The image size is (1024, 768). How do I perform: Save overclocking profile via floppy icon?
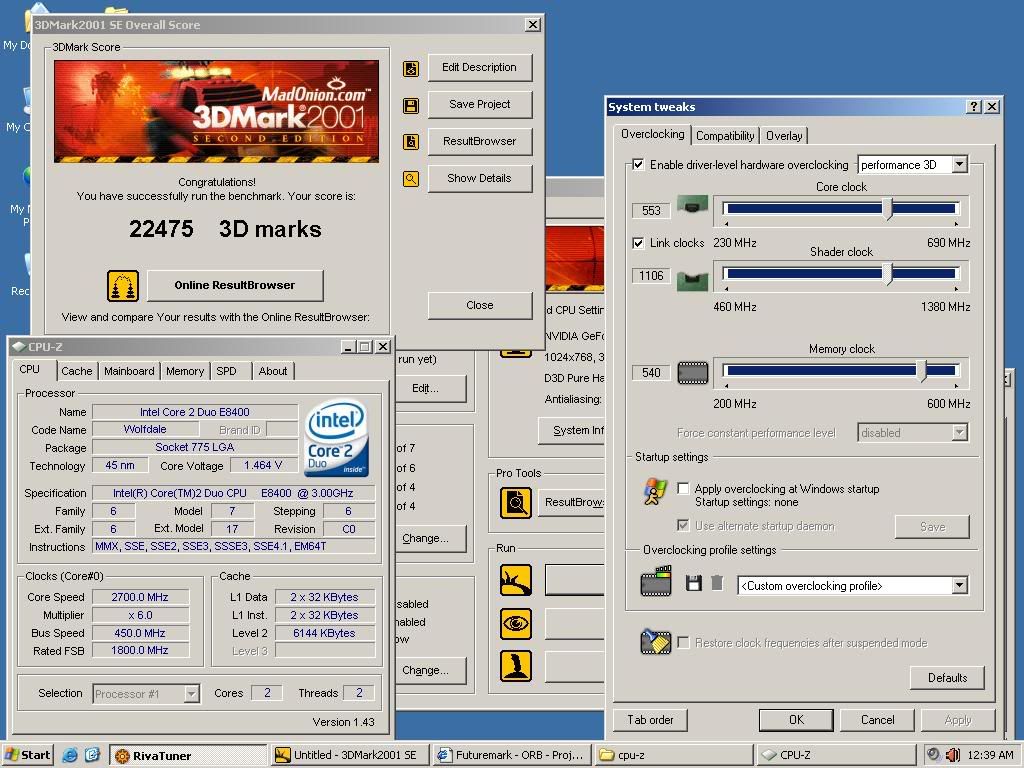point(694,583)
